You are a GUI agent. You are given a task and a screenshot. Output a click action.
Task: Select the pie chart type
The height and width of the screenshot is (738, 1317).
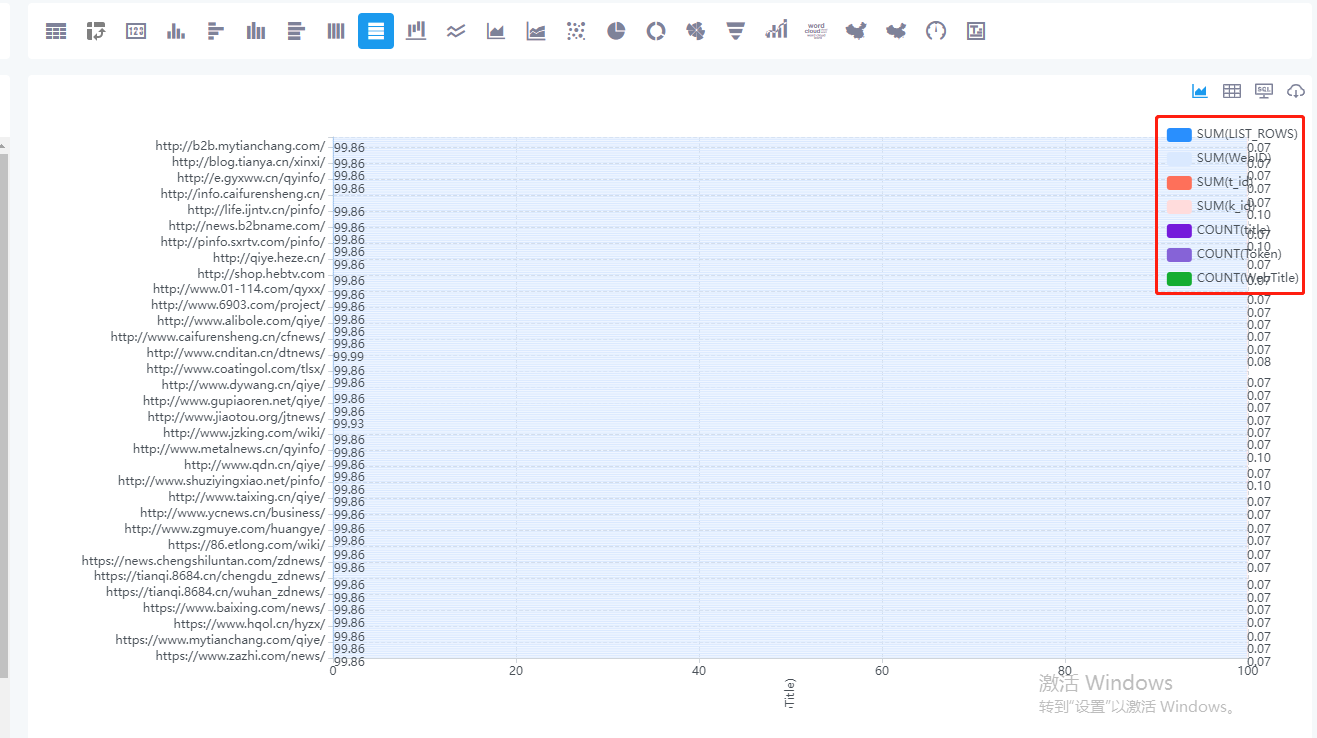(x=615, y=30)
